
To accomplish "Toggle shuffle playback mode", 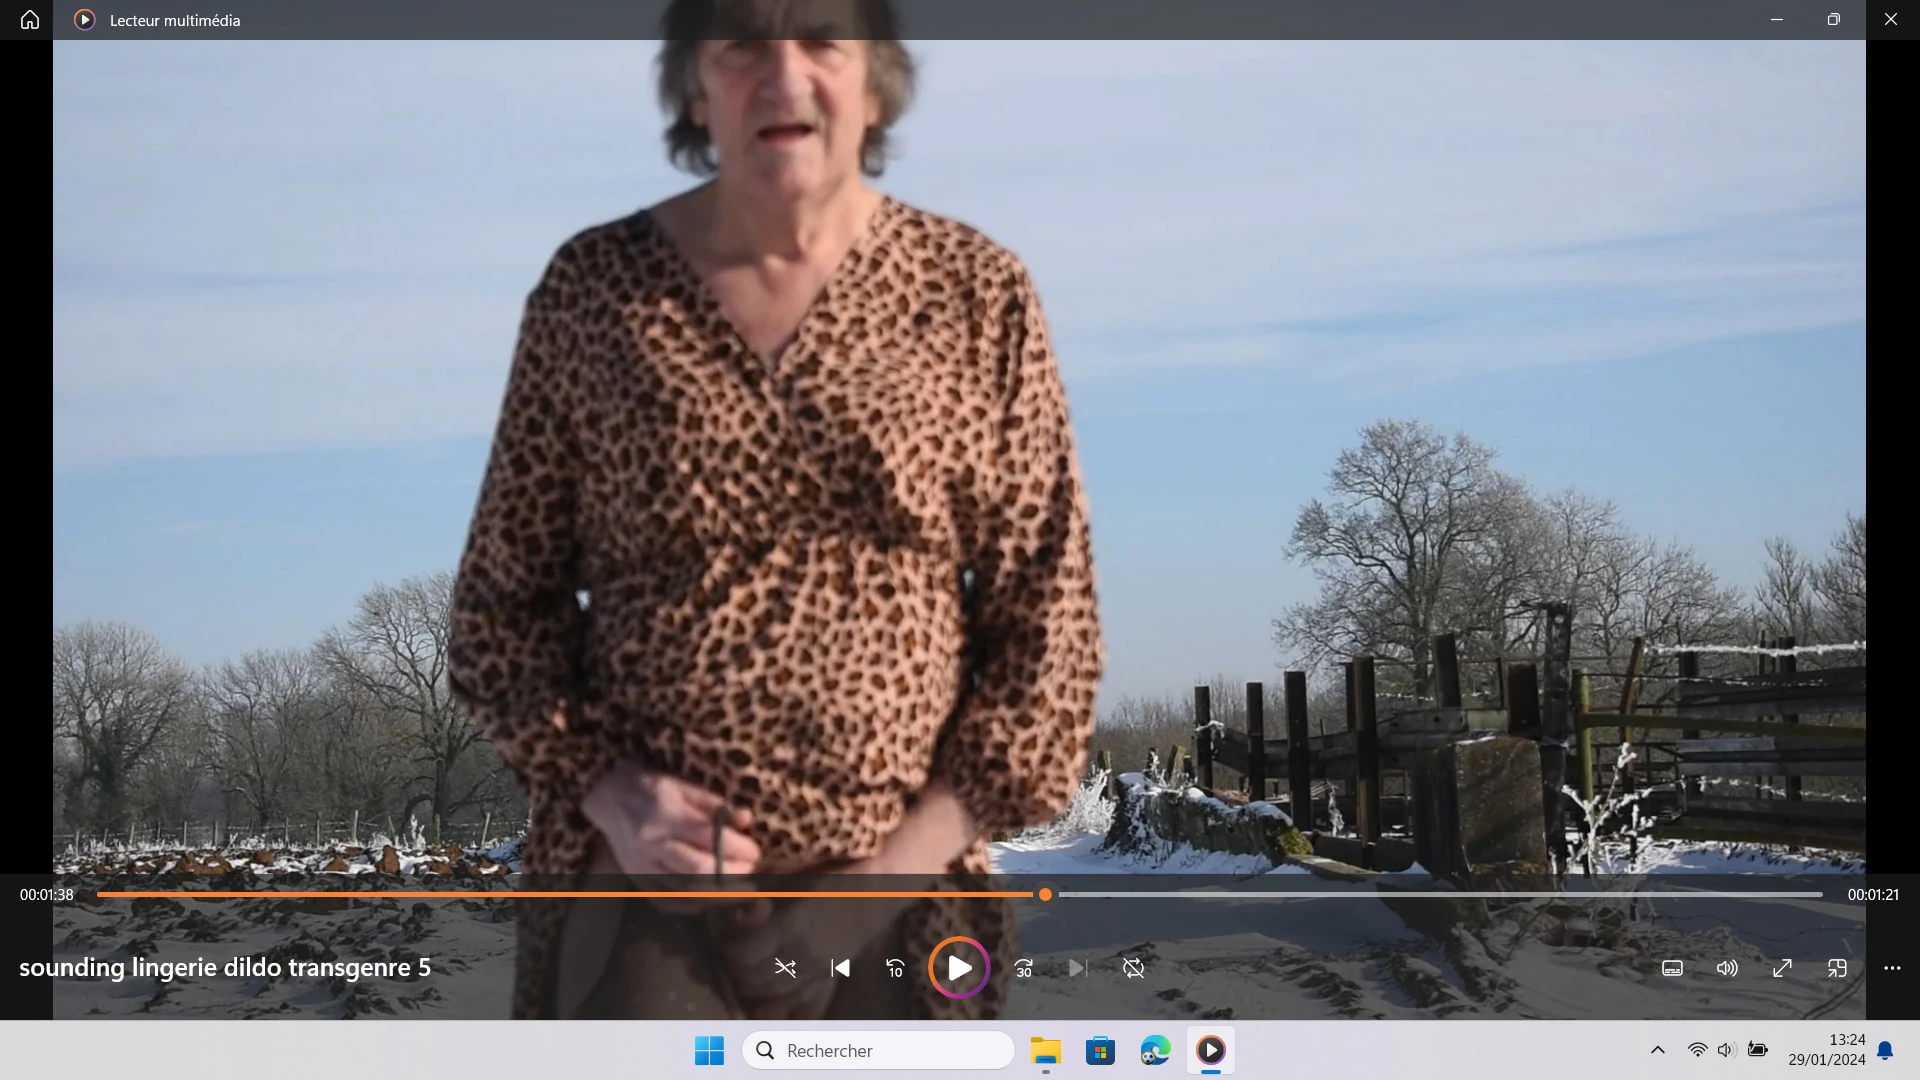I will (x=785, y=968).
